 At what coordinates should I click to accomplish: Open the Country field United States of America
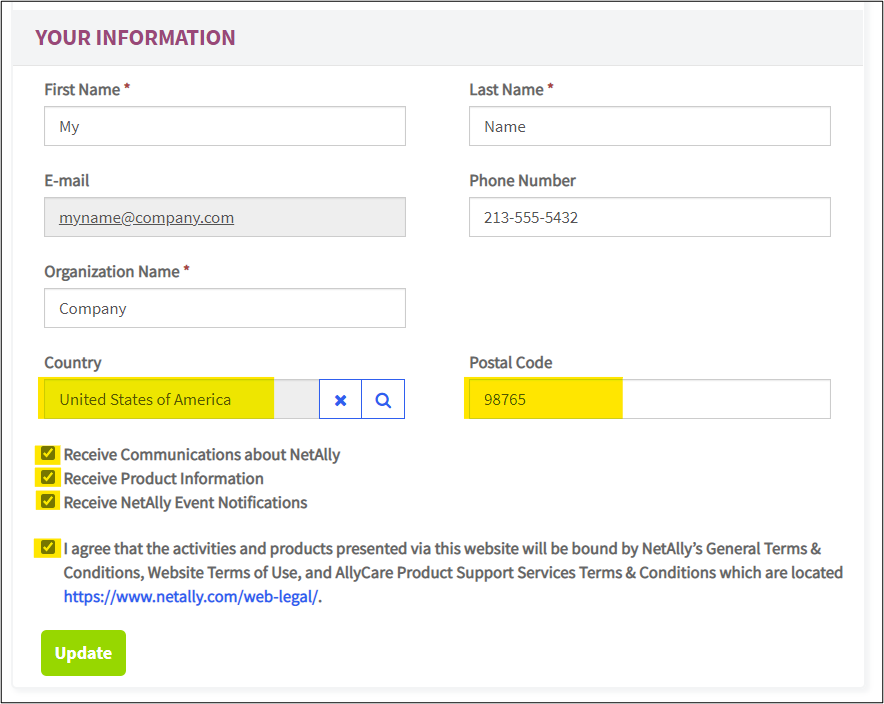182,399
